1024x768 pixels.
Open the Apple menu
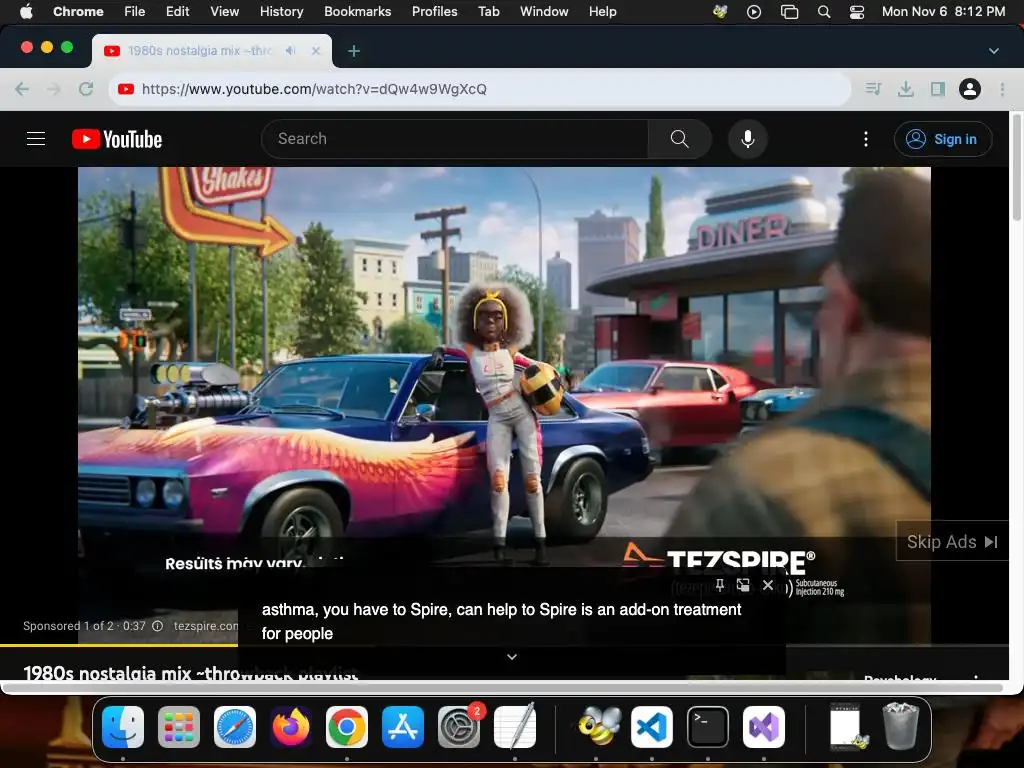[26, 11]
